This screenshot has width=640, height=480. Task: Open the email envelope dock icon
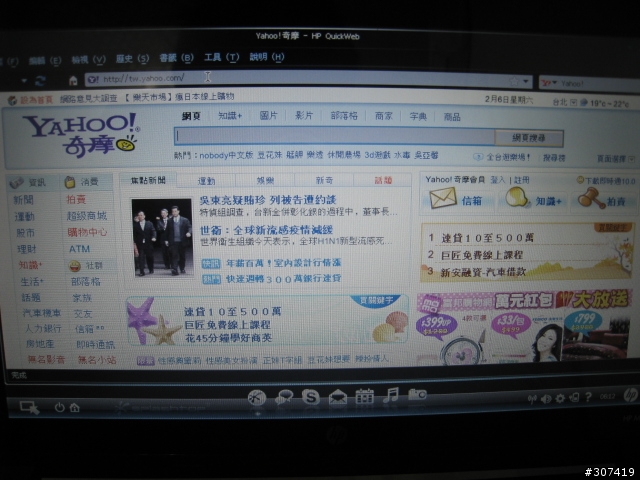338,397
